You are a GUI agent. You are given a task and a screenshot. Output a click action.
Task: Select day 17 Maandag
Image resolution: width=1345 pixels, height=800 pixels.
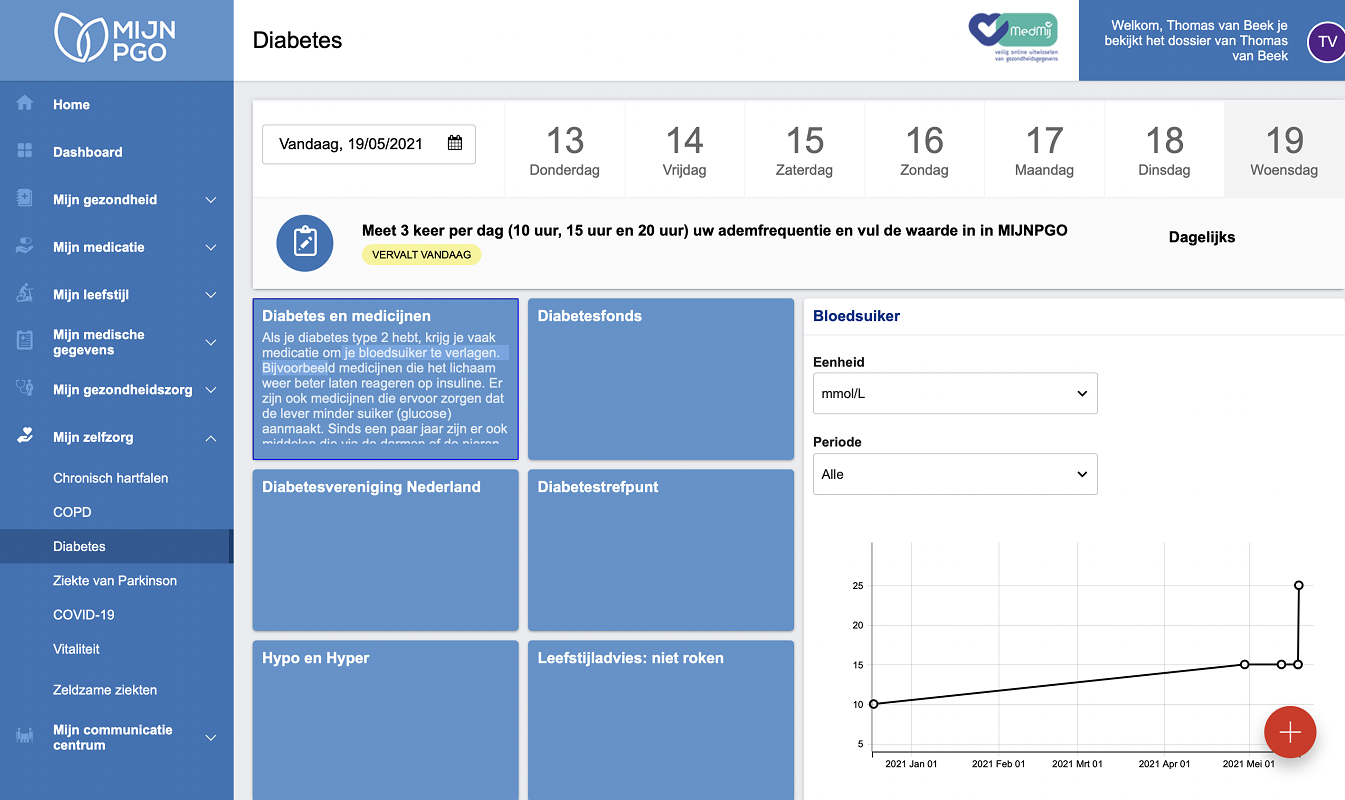click(1044, 149)
